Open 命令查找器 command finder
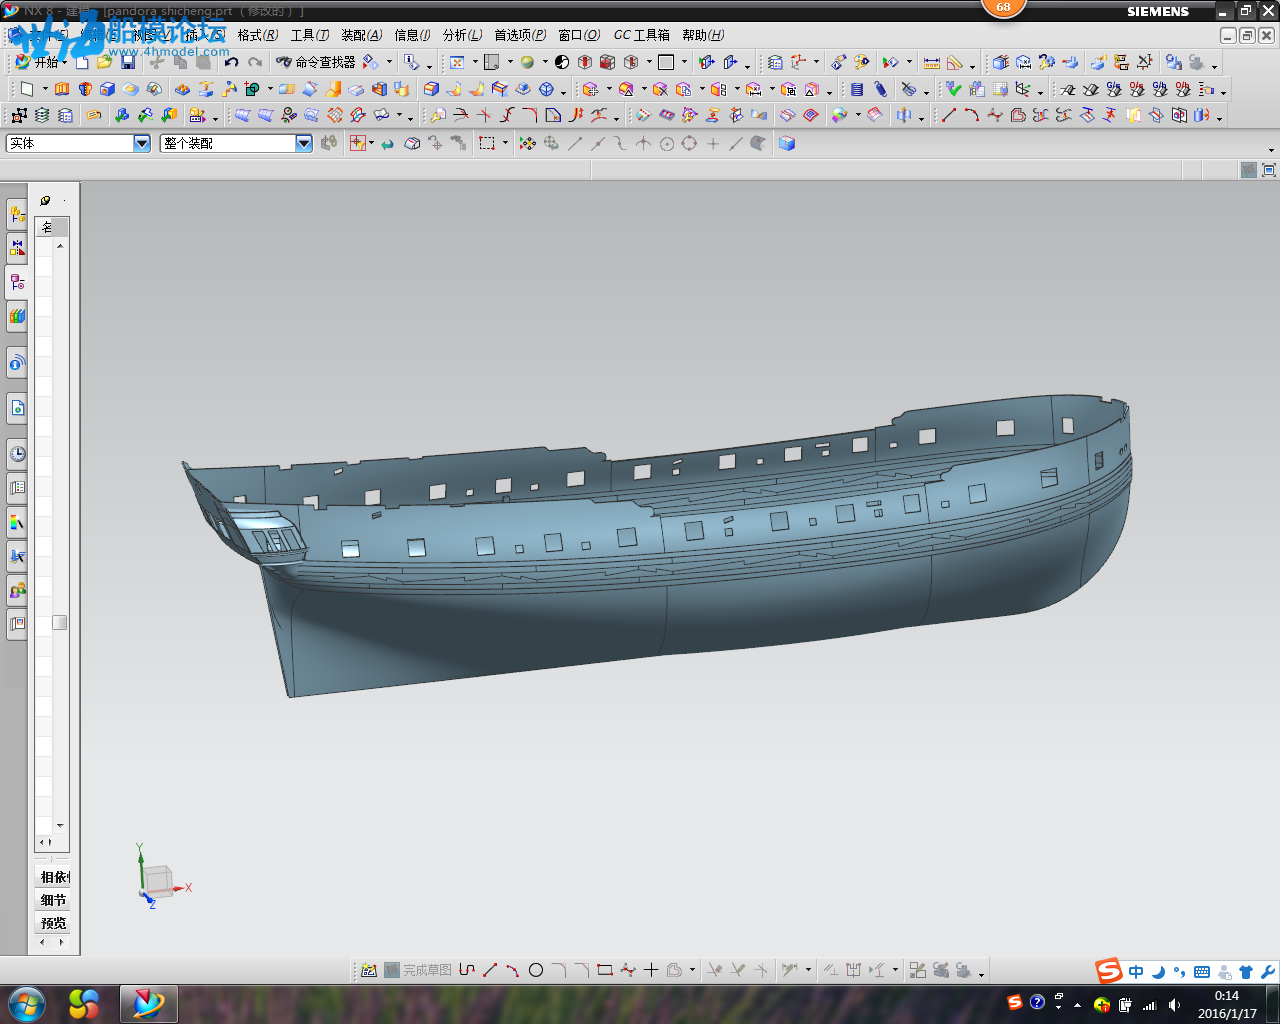 pos(316,62)
